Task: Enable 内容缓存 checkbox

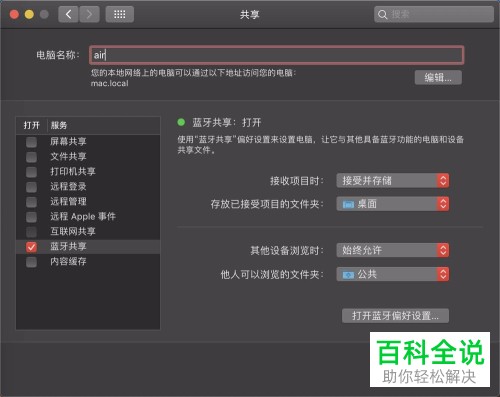Action: (x=32, y=262)
